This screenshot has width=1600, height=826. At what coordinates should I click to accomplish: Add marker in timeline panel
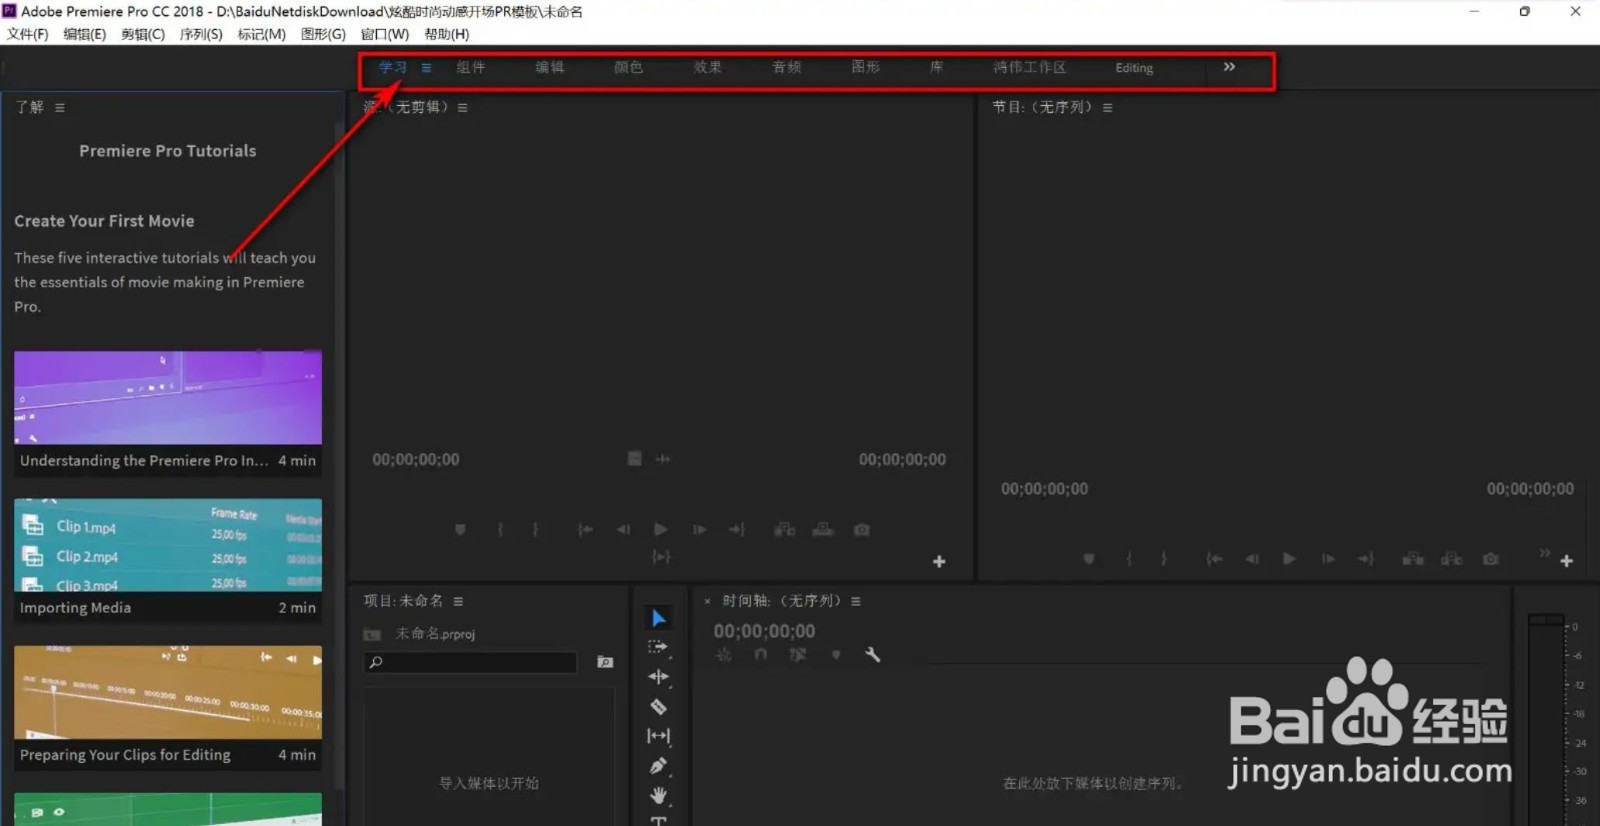point(836,655)
